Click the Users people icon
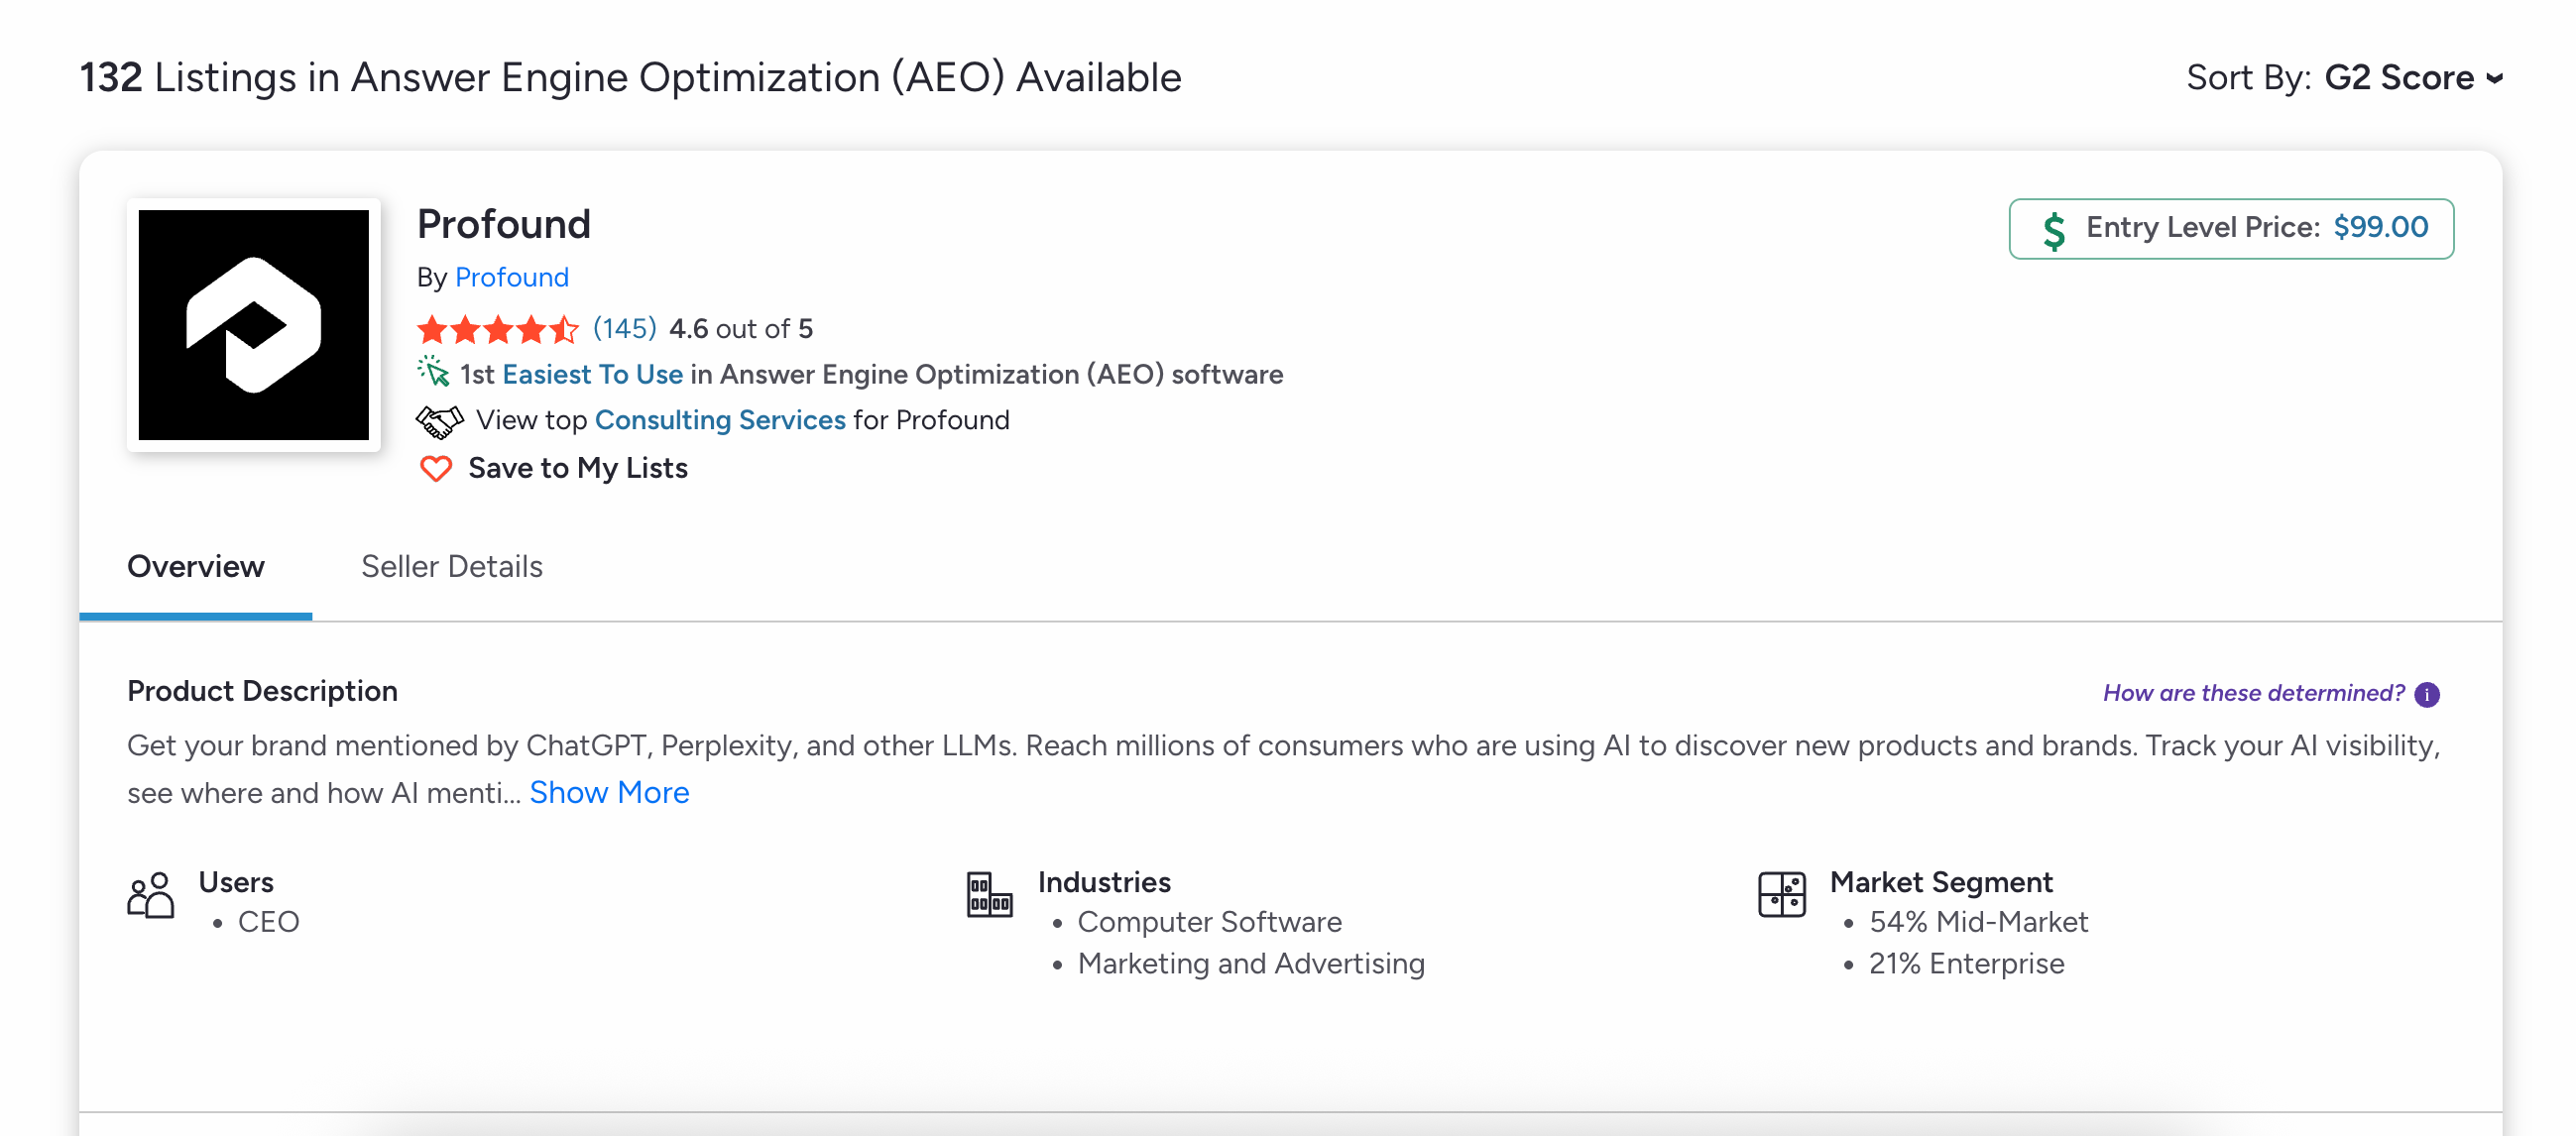 tap(151, 895)
